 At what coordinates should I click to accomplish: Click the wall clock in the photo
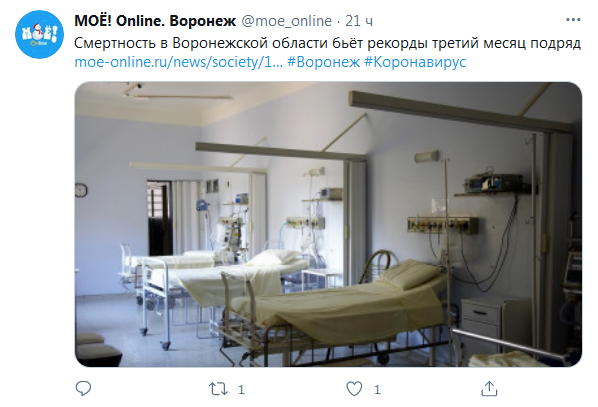click(x=81, y=190)
